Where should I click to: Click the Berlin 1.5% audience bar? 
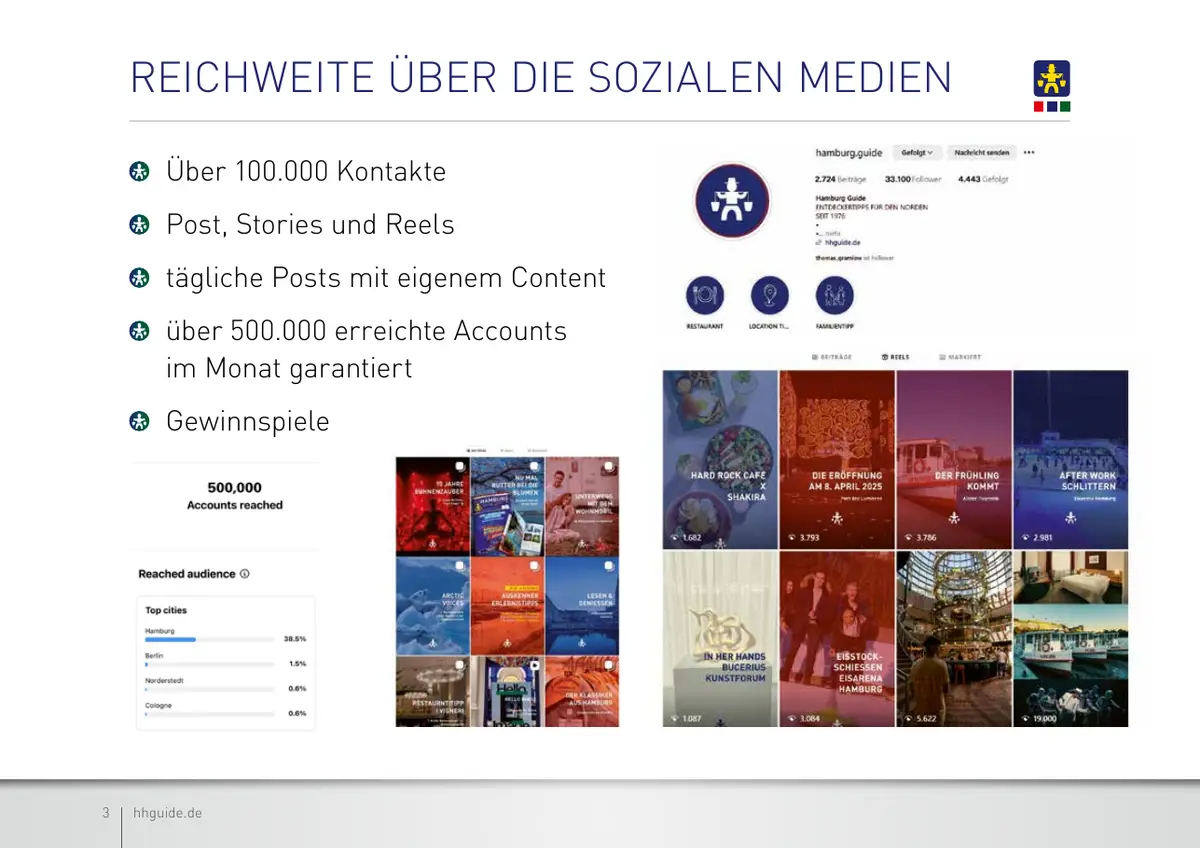(x=210, y=664)
